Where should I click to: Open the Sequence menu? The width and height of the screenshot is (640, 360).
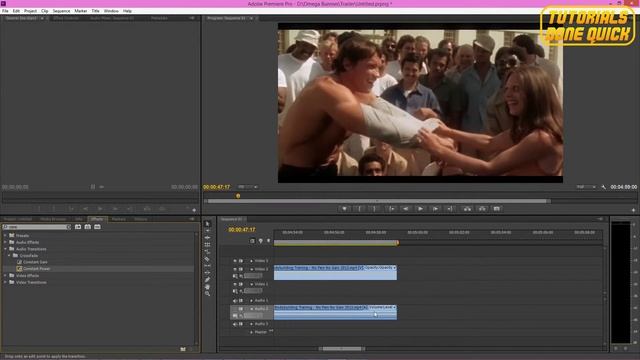[x=61, y=11]
